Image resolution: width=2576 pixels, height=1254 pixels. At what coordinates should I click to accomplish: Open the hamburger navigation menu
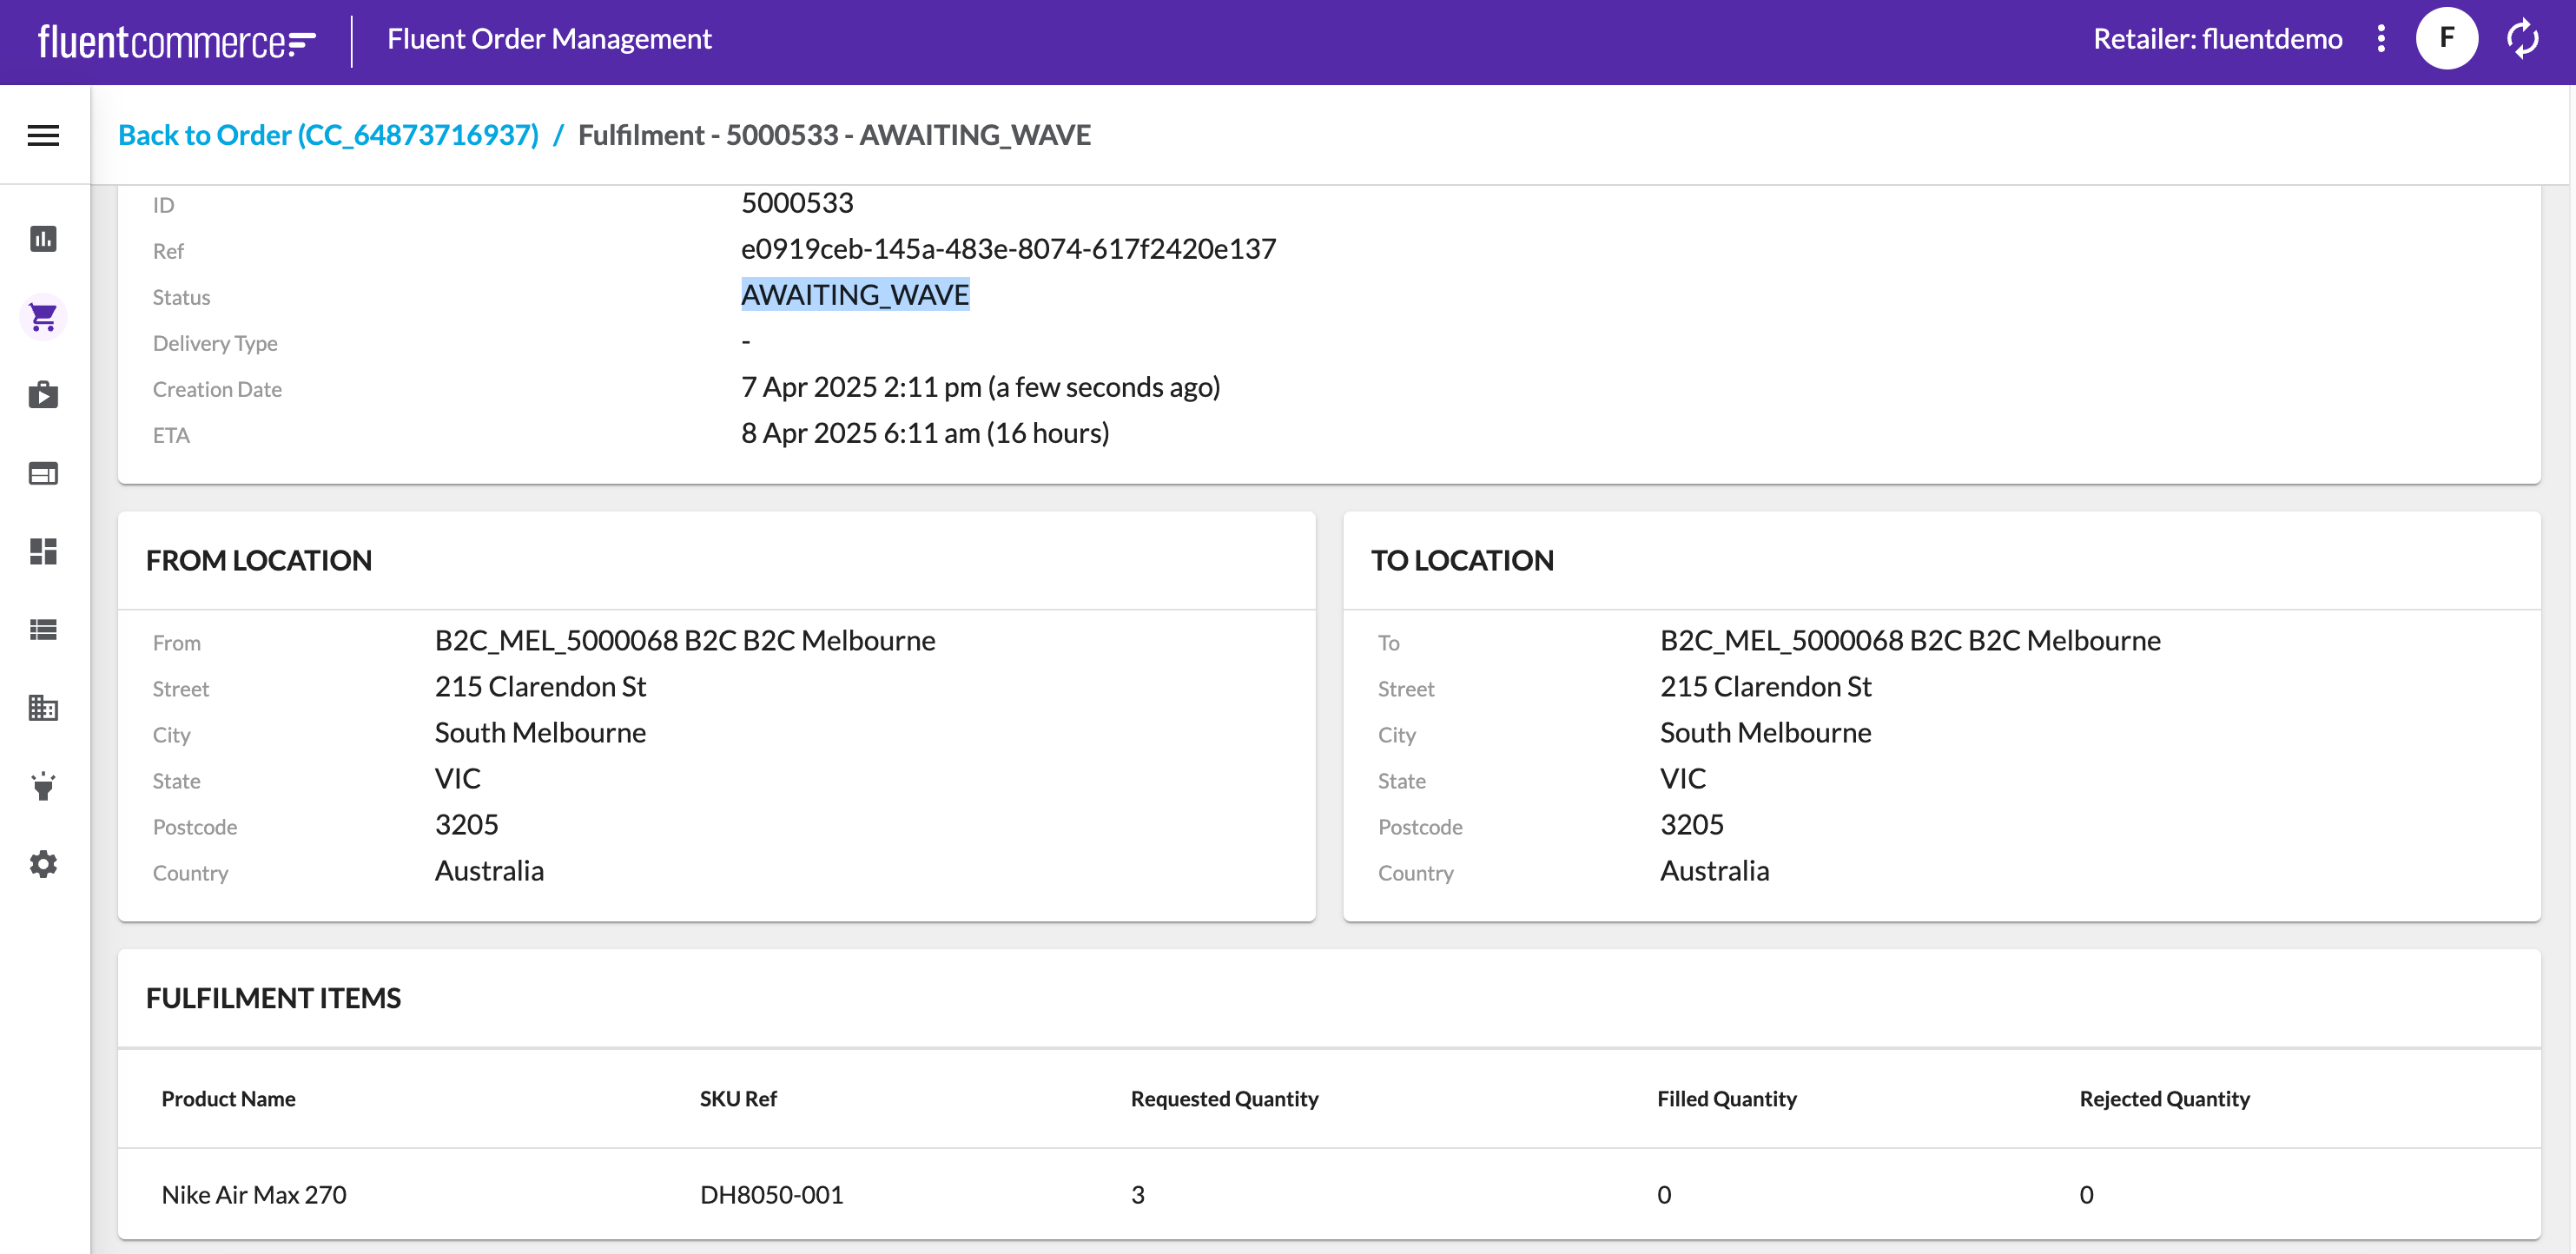tap(43, 135)
